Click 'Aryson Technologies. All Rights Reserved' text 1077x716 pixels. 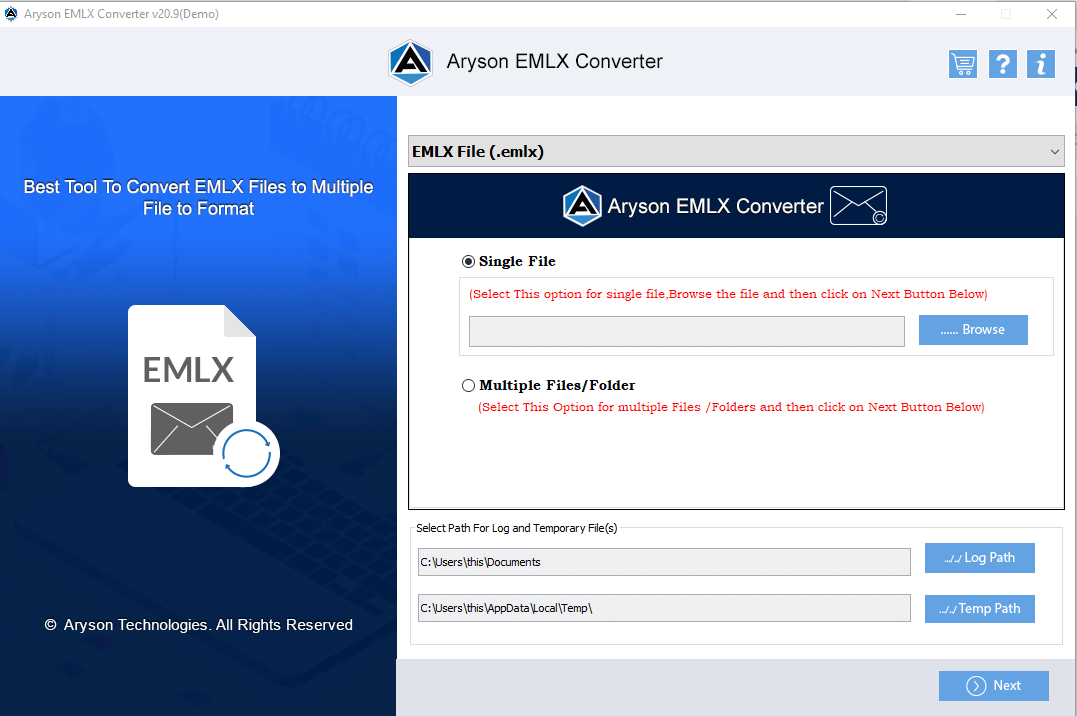click(x=208, y=625)
